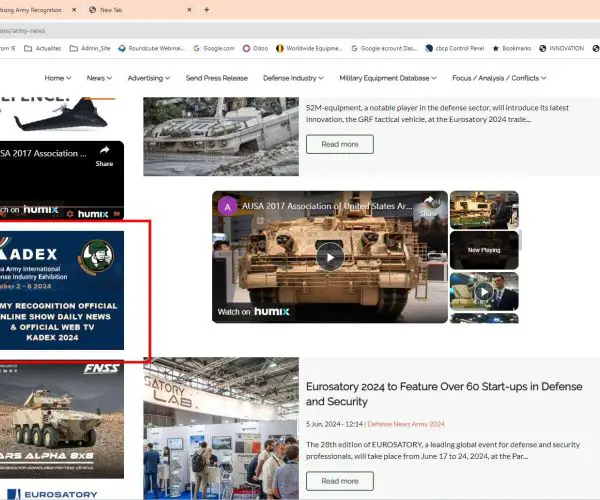Expand the News dropdown menu
Viewport: 600px width, 500px height.
pyautogui.click(x=99, y=78)
